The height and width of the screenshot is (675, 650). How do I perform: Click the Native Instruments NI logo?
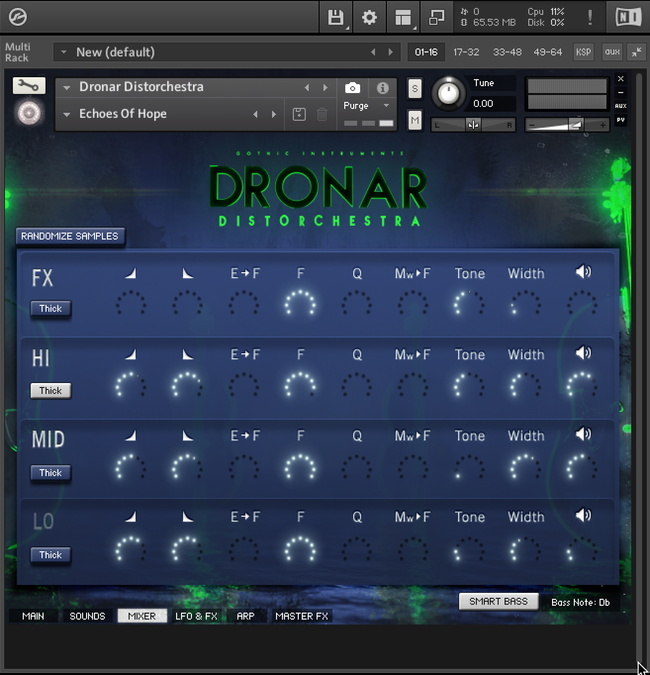628,17
